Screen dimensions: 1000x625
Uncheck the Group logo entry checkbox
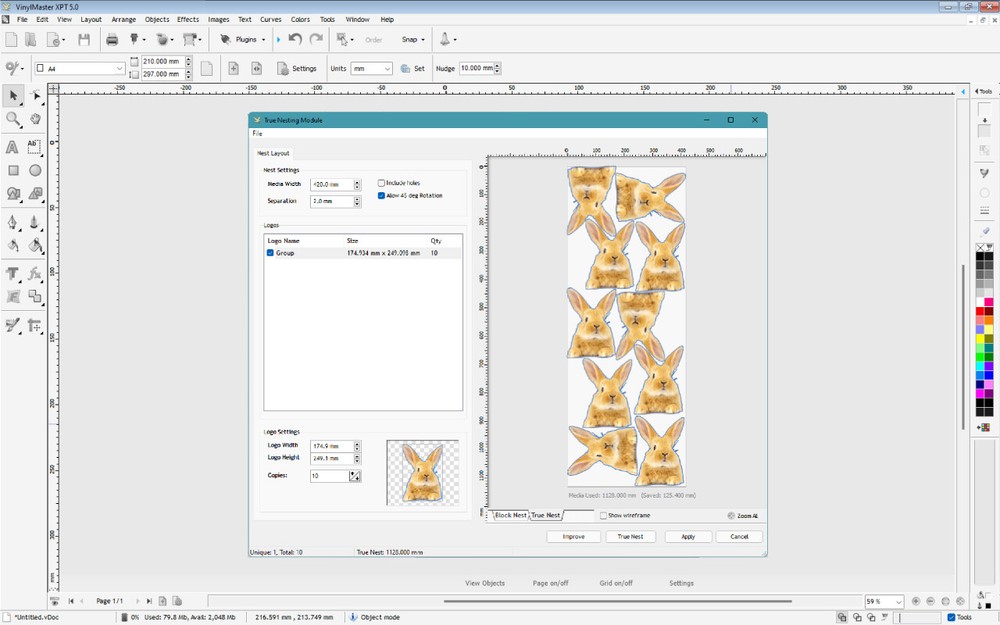point(268,253)
